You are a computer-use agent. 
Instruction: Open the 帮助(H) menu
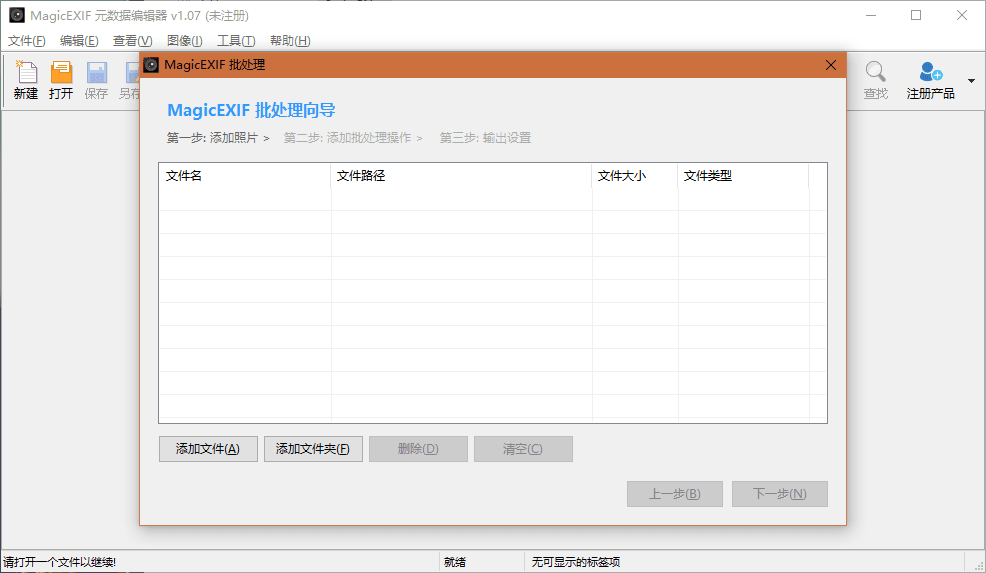pyautogui.click(x=290, y=41)
